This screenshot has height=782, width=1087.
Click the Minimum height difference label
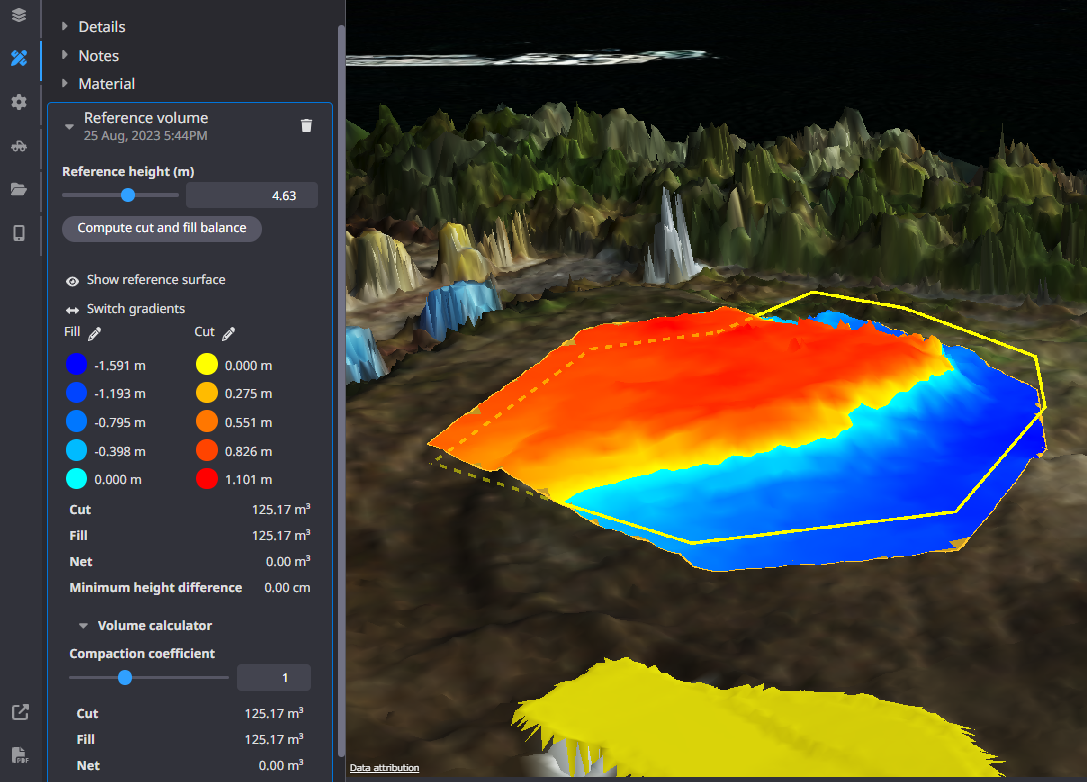coord(156,588)
